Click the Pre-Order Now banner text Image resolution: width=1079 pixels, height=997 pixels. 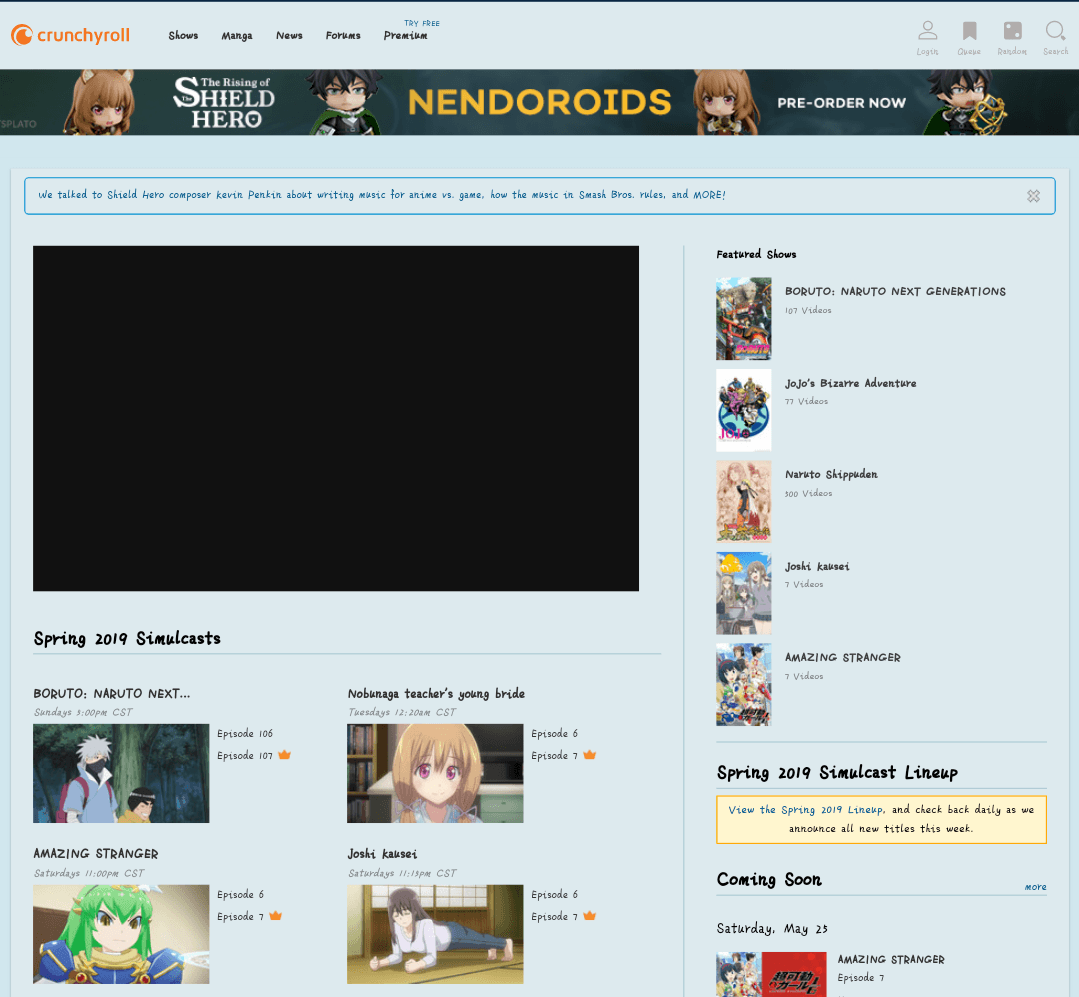click(x=841, y=103)
